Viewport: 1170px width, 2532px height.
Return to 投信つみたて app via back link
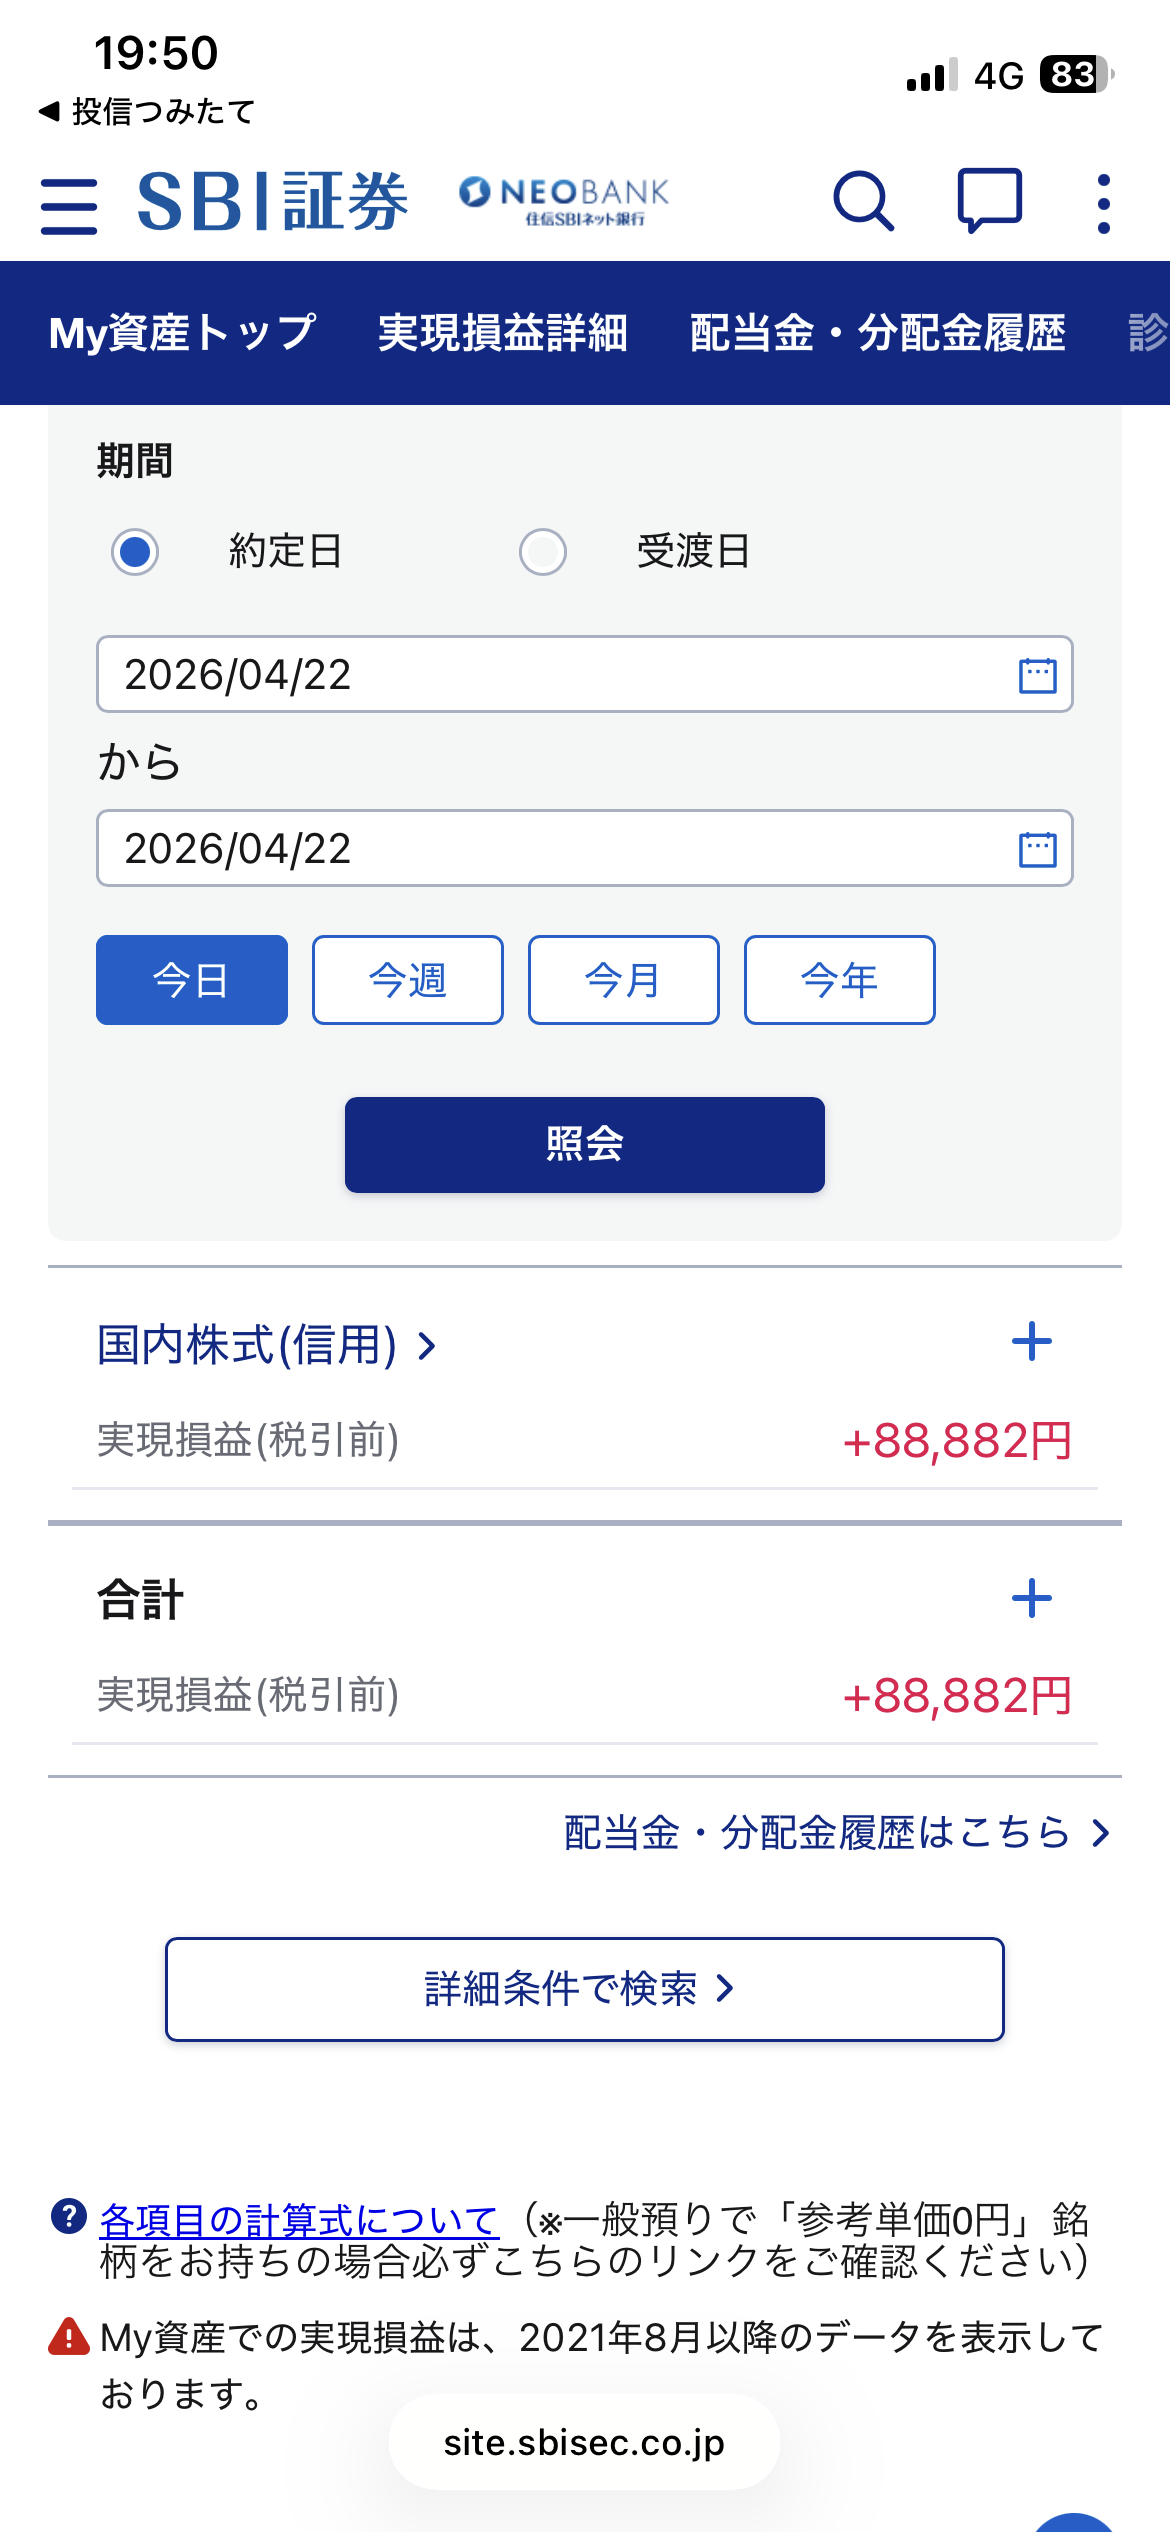(x=148, y=111)
